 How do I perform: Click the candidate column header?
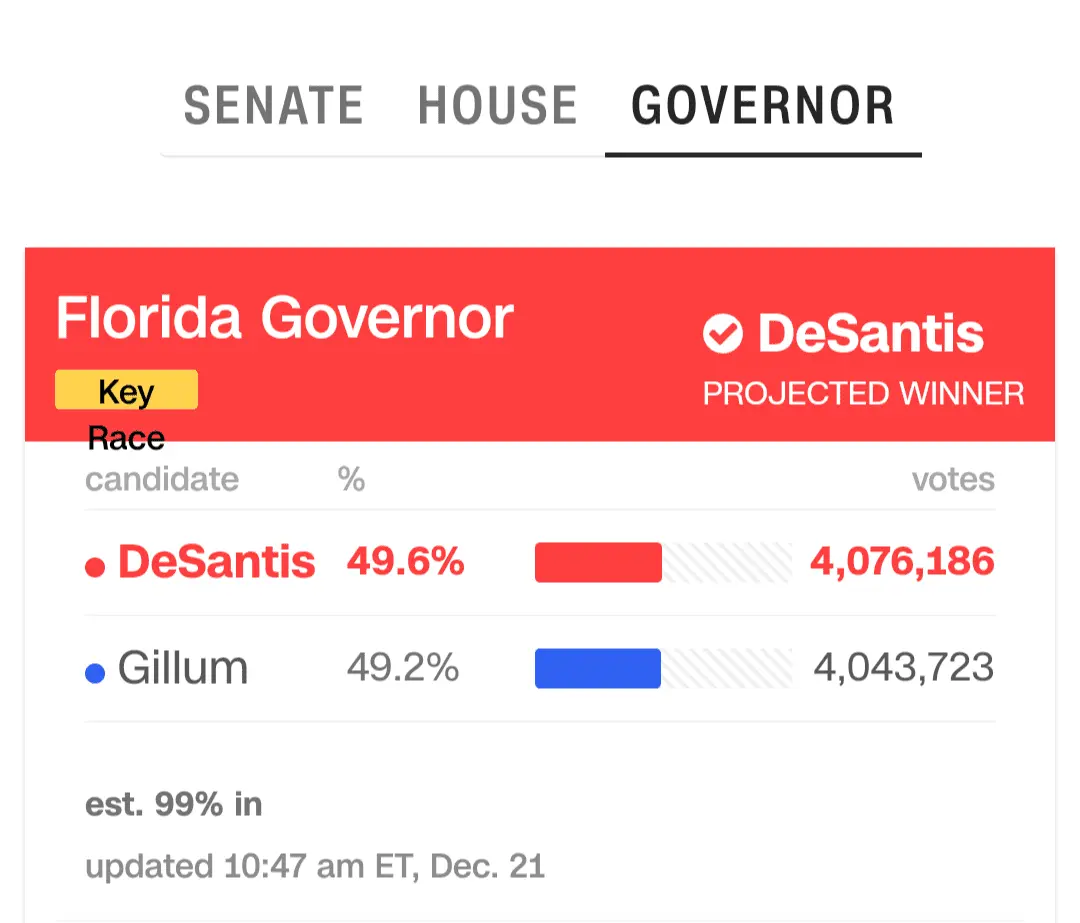[x=162, y=480]
